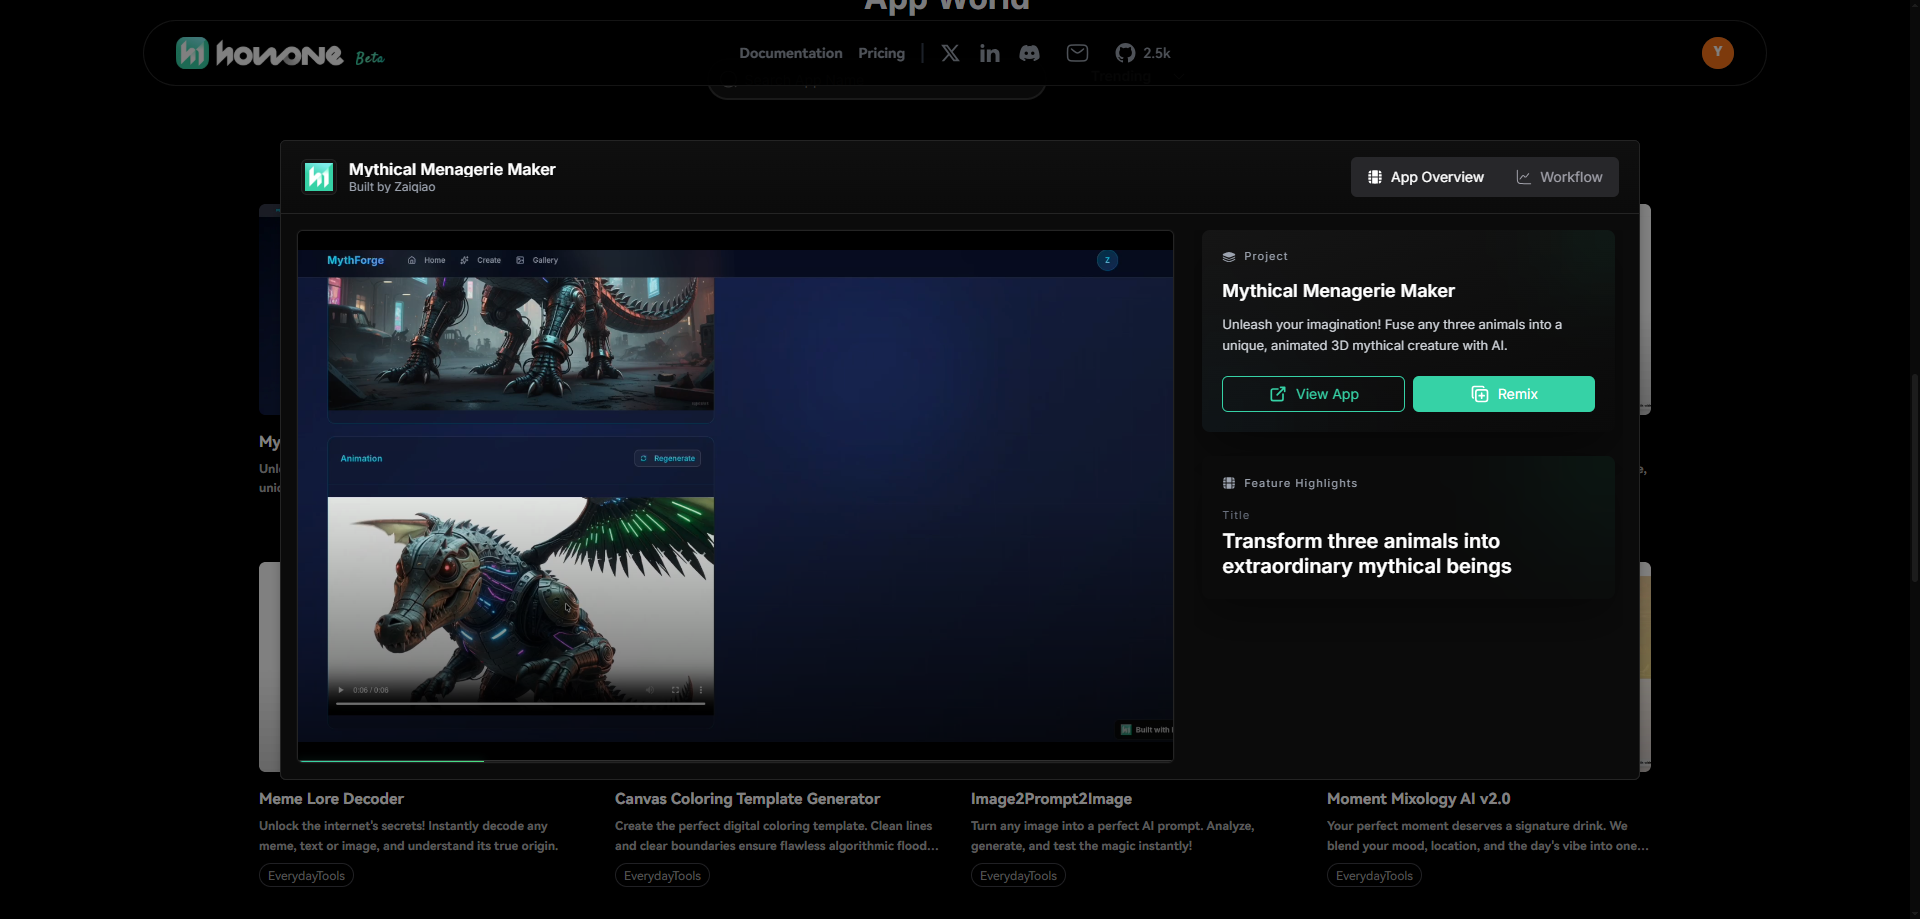Click the HowOne logo in header
The height and width of the screenshot is (919, 1920).
tap(260, 53)
